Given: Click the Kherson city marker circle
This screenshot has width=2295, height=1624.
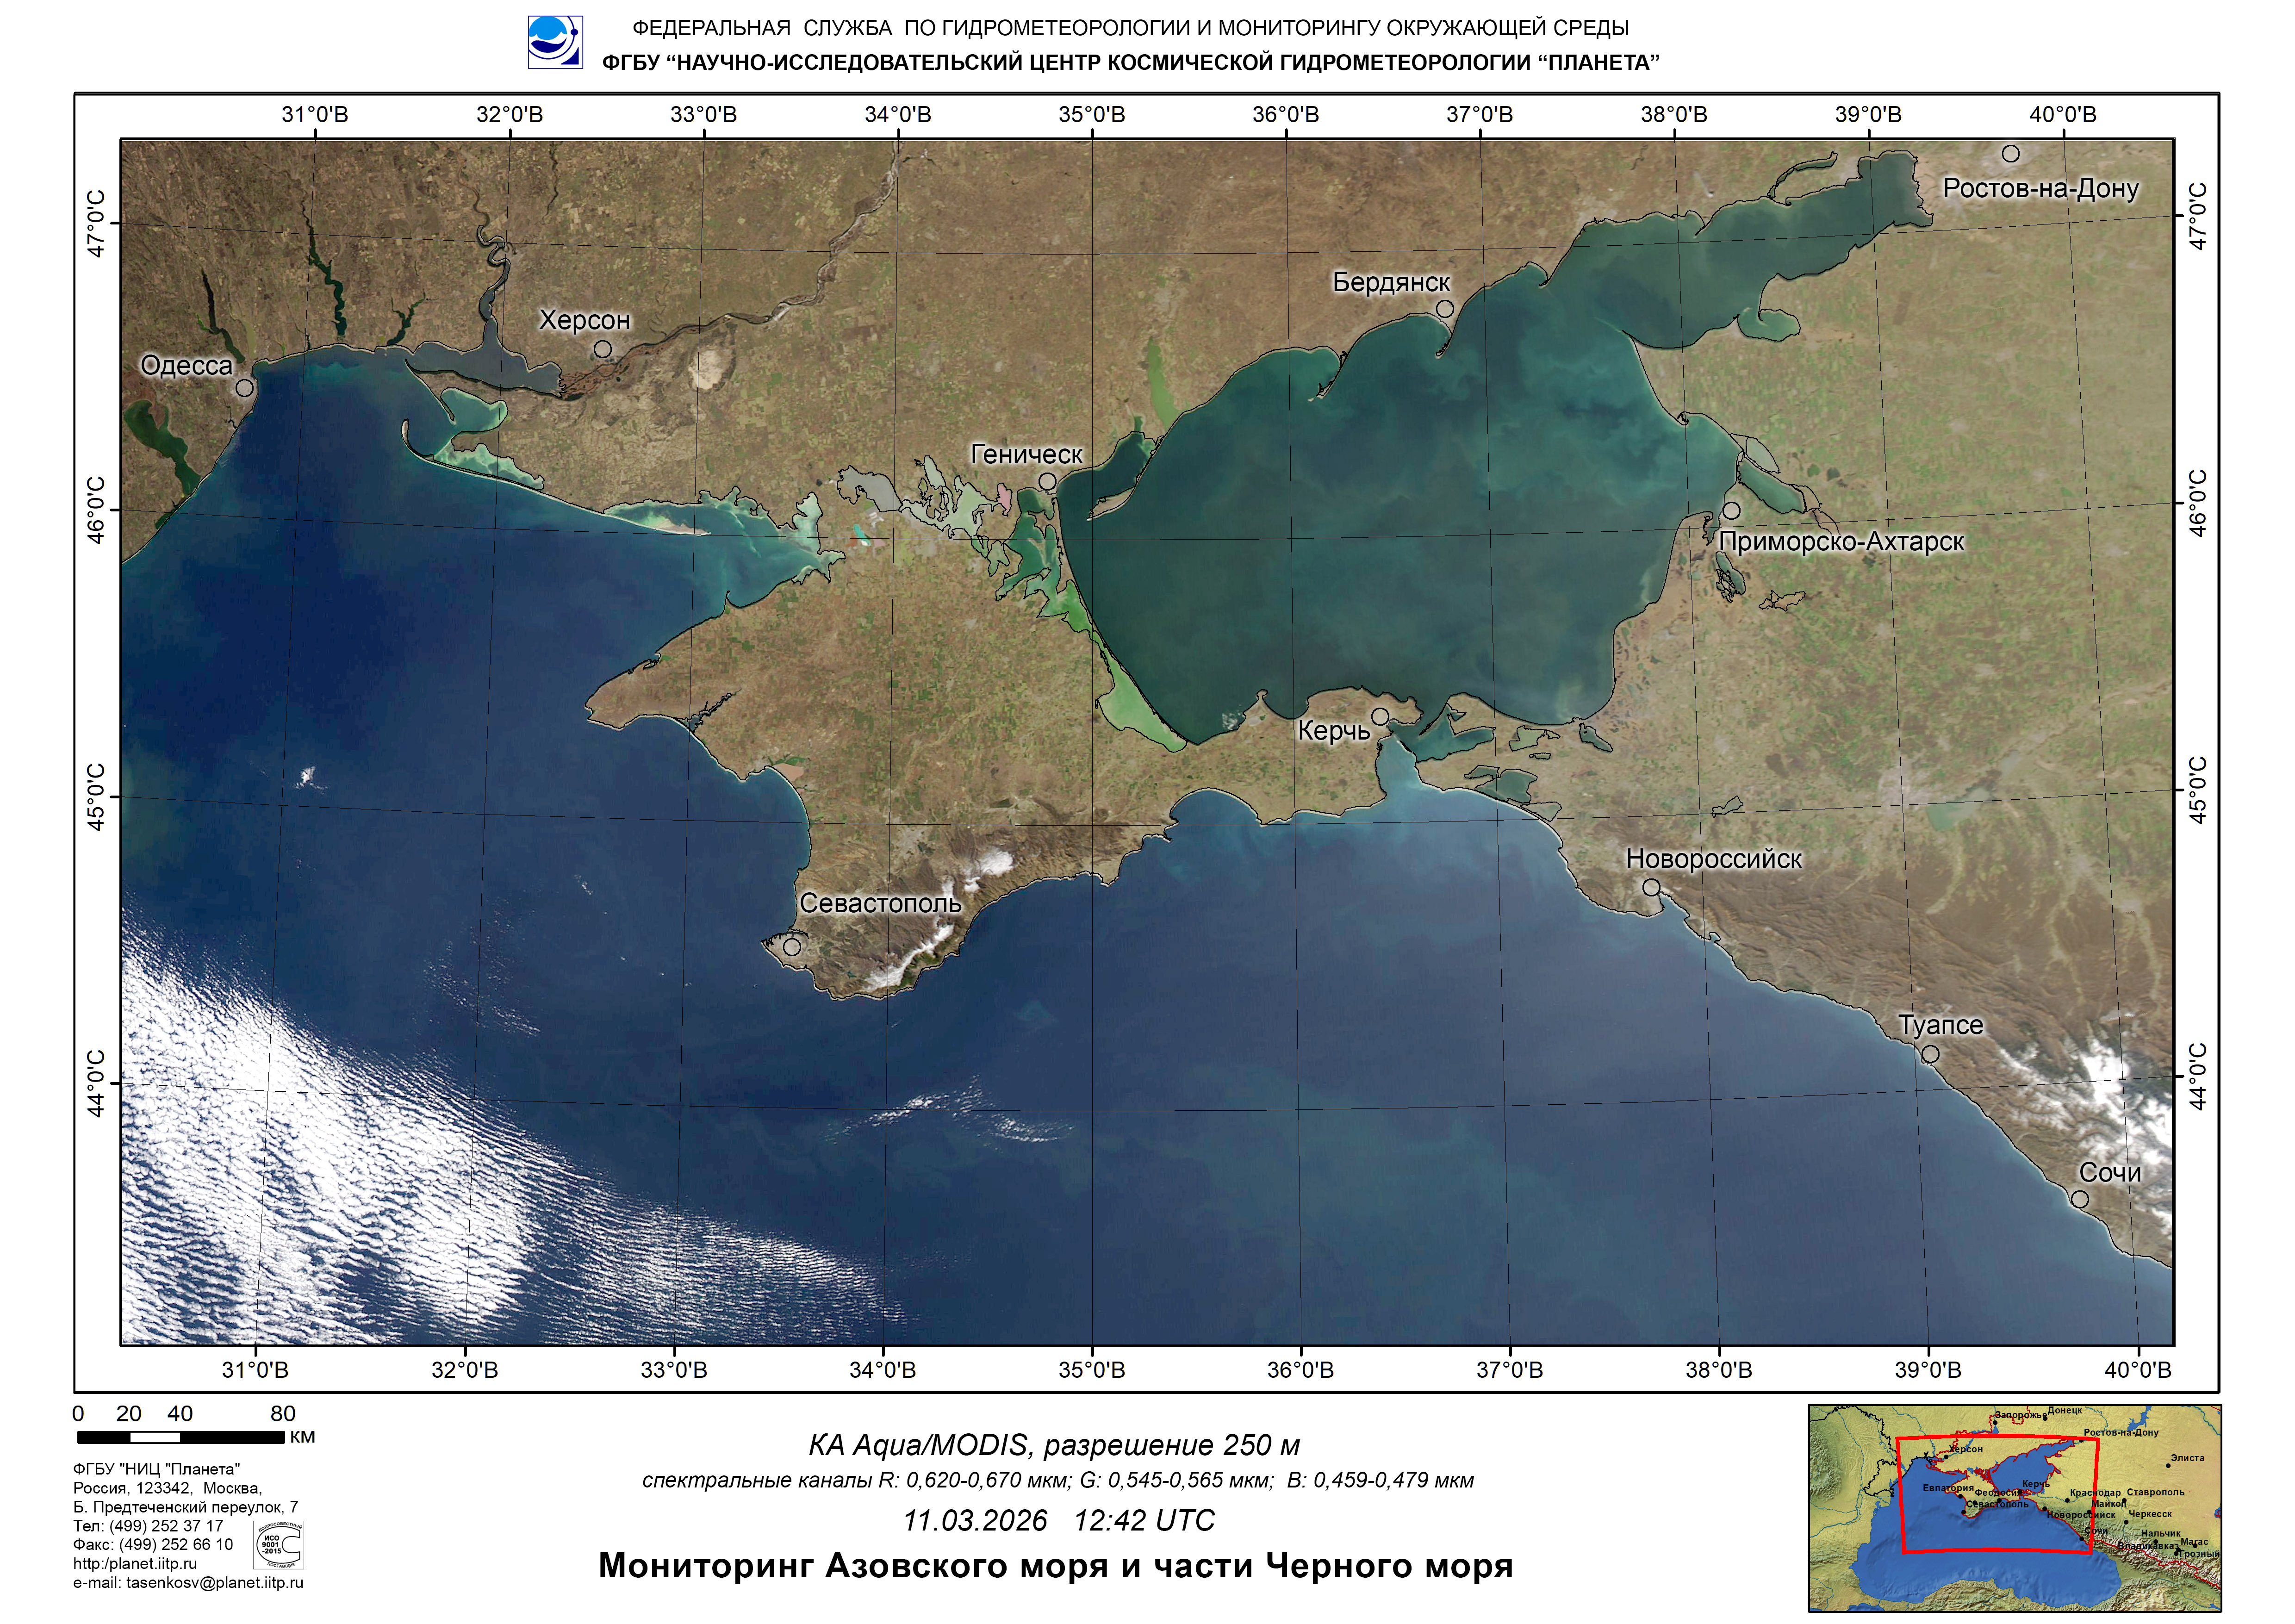Looking at the screenshot, I should [x=603, y=349].
